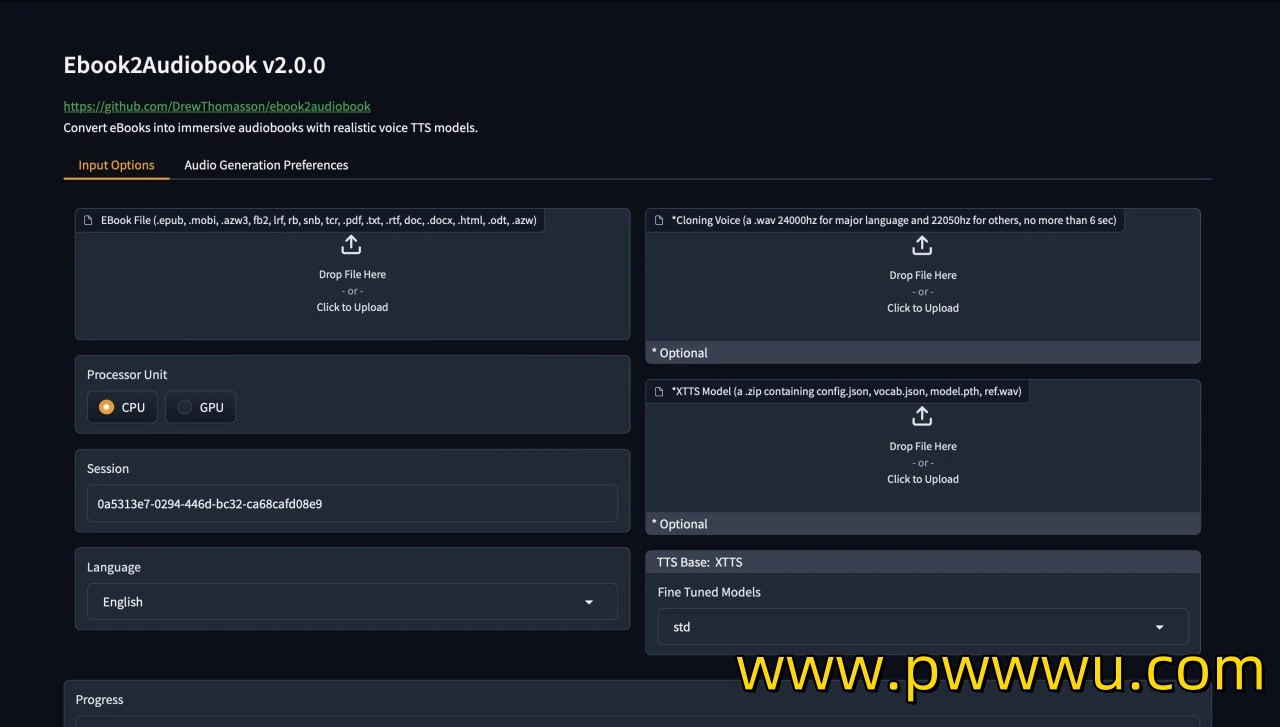The height and width of the screenshot is (727, 1280).
Task: Select the GPU processor unit option
Action: (201, 407)
